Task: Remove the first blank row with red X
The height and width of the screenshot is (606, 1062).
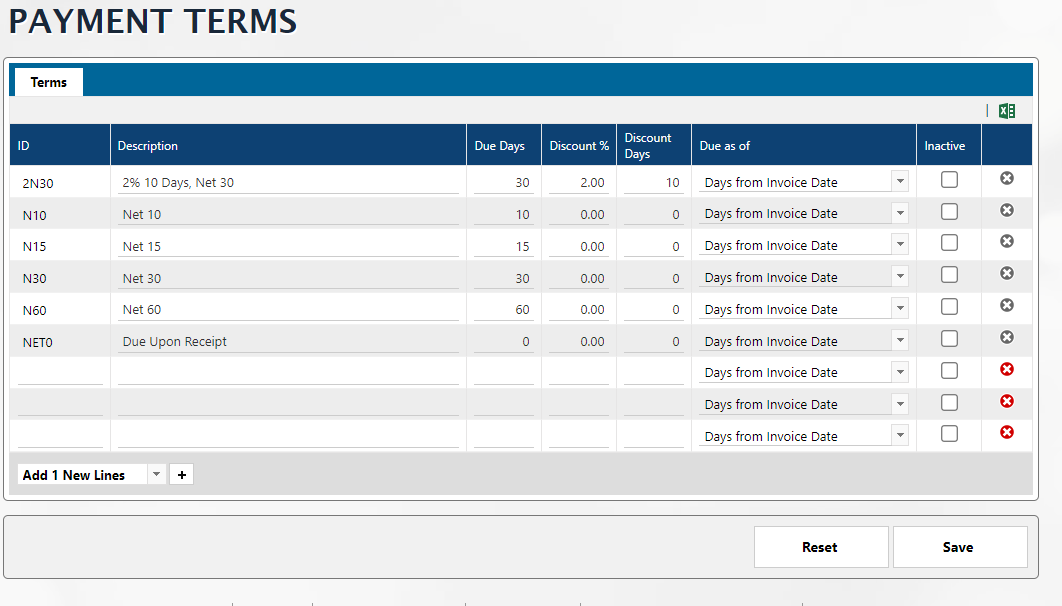Action: [x=1007, y=369]
